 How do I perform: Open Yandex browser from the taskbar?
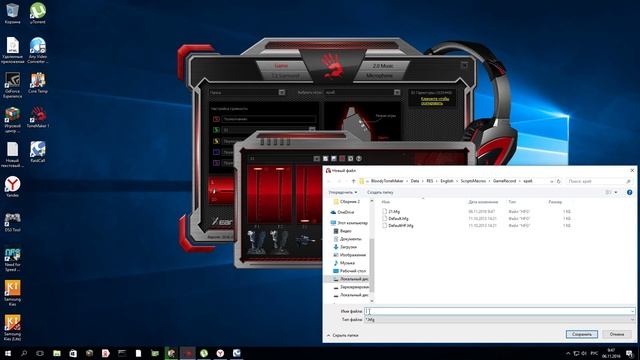(x=220, y=353)
